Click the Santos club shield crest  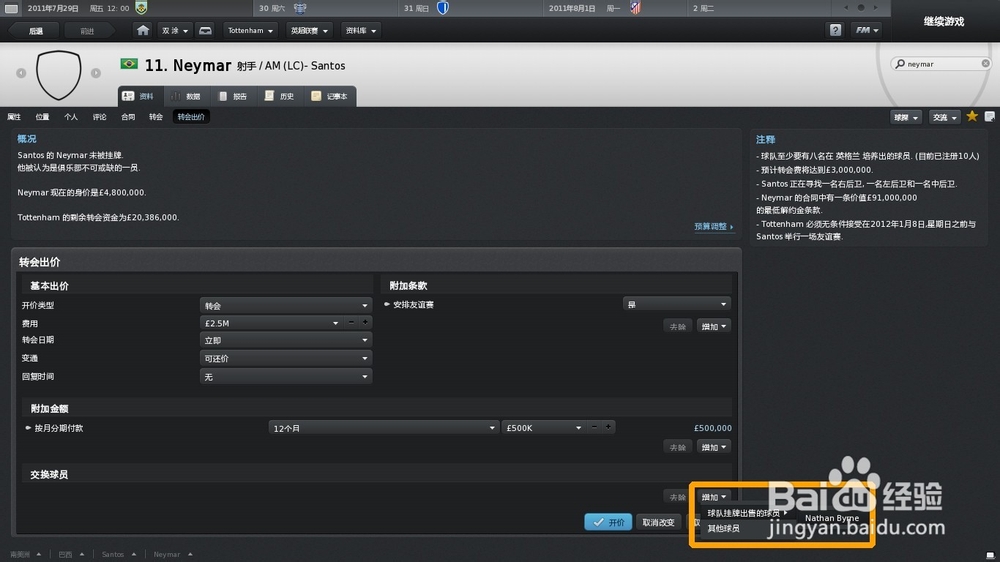59,75
